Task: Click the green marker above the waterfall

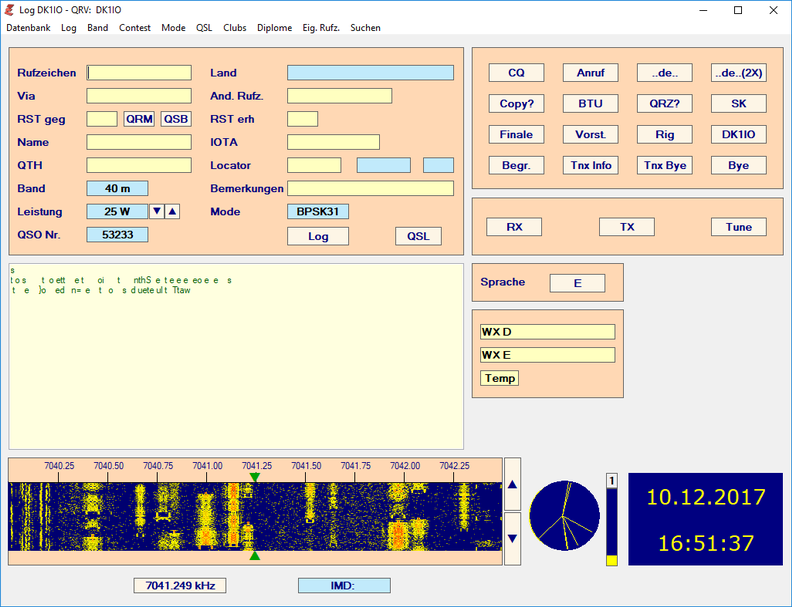Action: (x=254, y=477)
